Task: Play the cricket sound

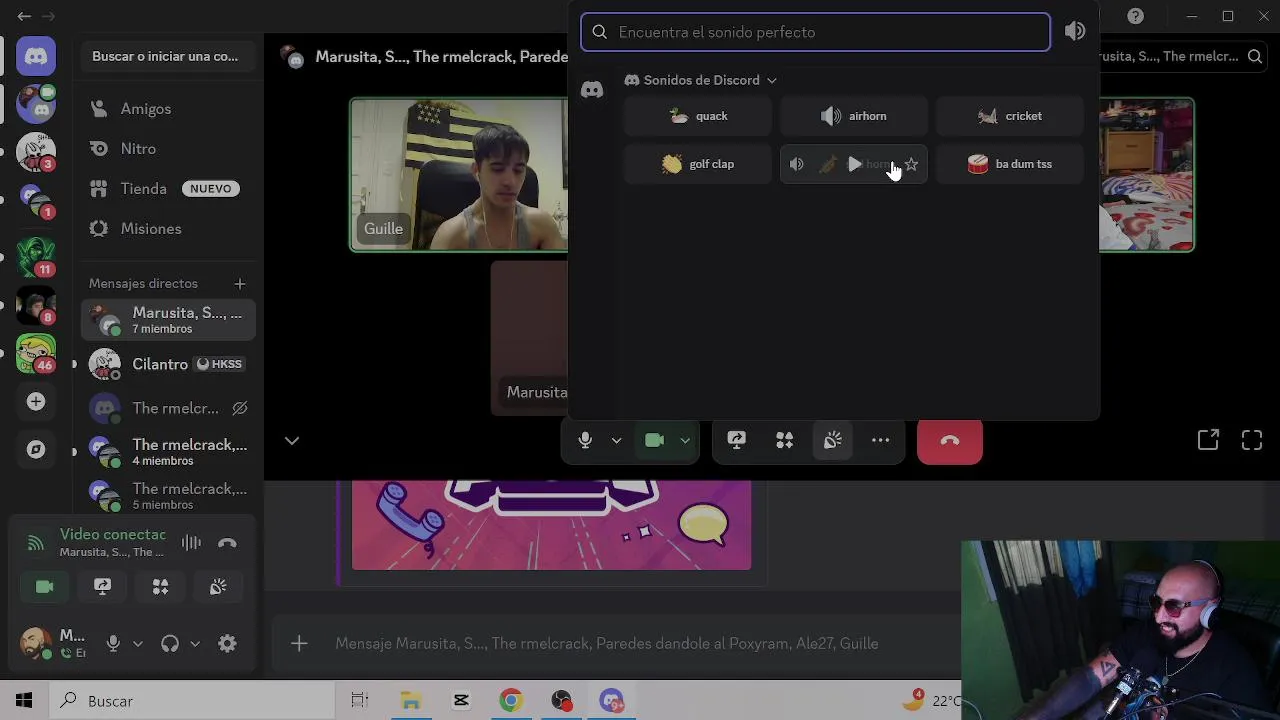Action: tap(1010, 116)
